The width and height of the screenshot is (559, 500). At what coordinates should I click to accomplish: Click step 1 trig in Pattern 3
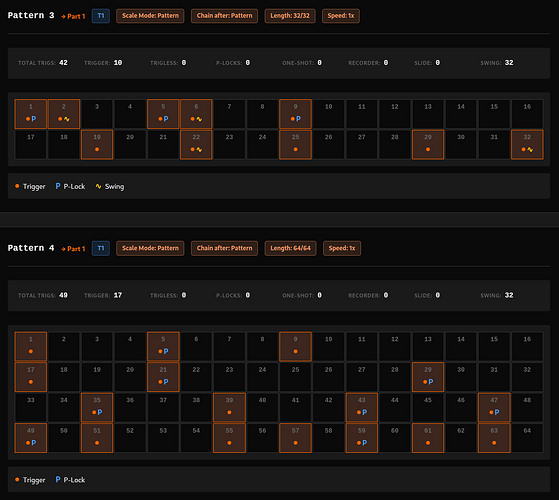(31, 114)
